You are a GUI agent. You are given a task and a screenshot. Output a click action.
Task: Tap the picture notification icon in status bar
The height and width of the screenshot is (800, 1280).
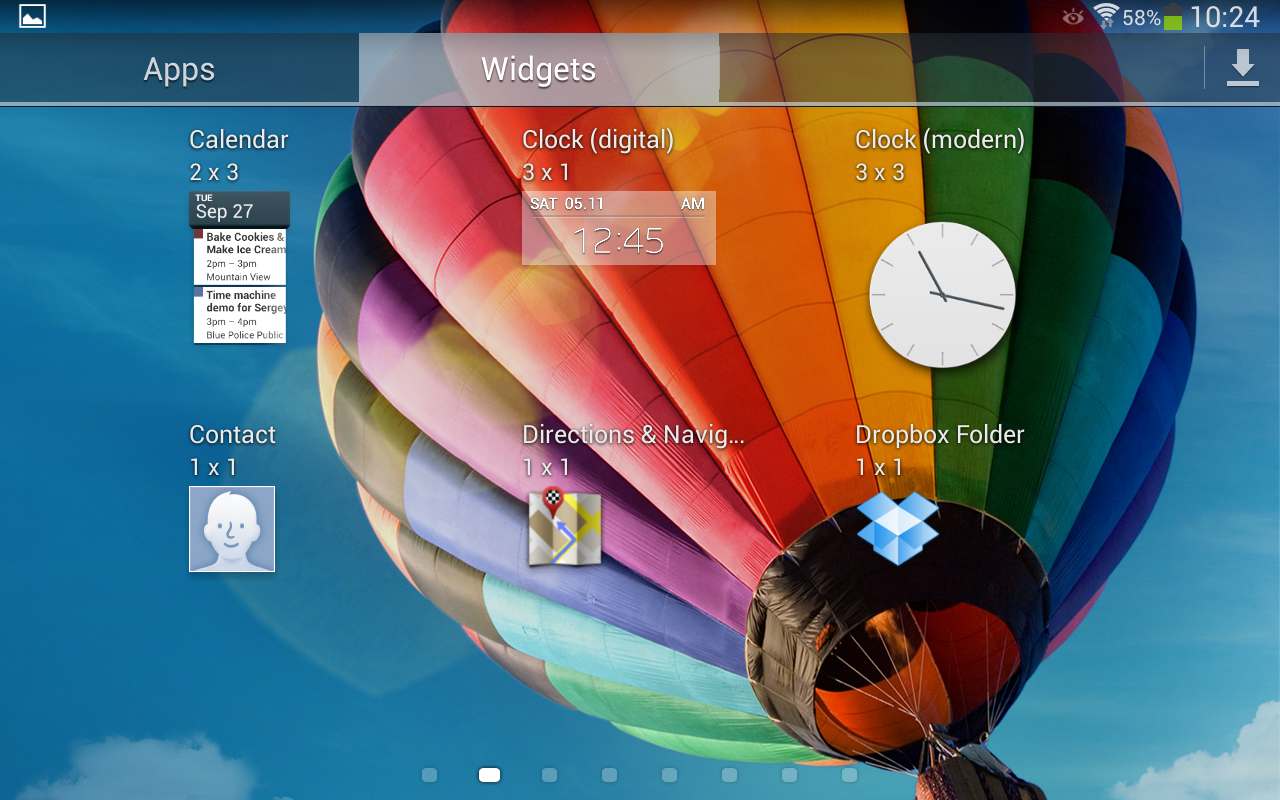pyautogui.click(x=32, y=16)
